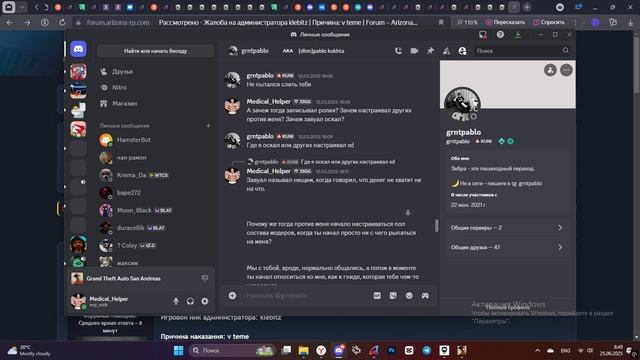Click the forum.arizona-rp.com address bar

tap(118, 22)
